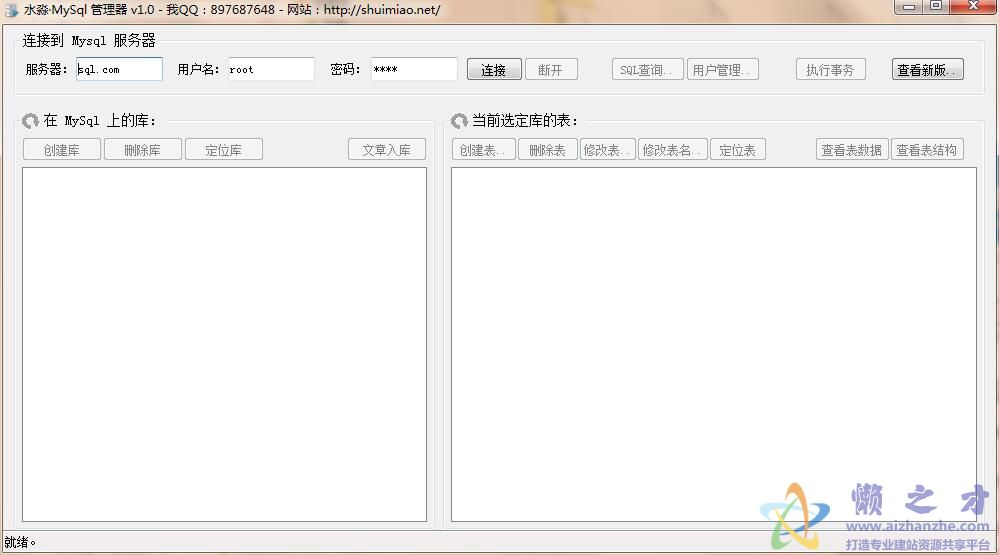Click inside the database list box

click(224, 344)
